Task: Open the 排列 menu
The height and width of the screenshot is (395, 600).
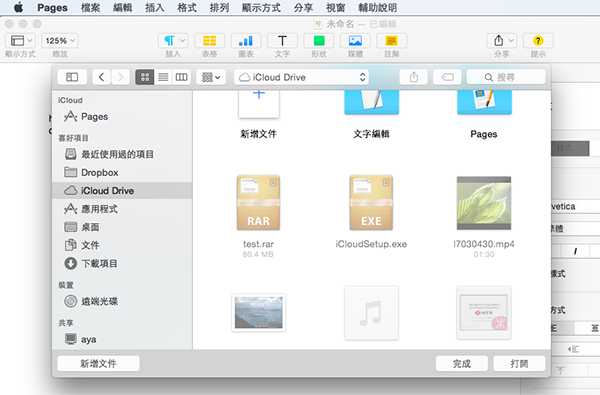Action: click(x=219, y=8)
